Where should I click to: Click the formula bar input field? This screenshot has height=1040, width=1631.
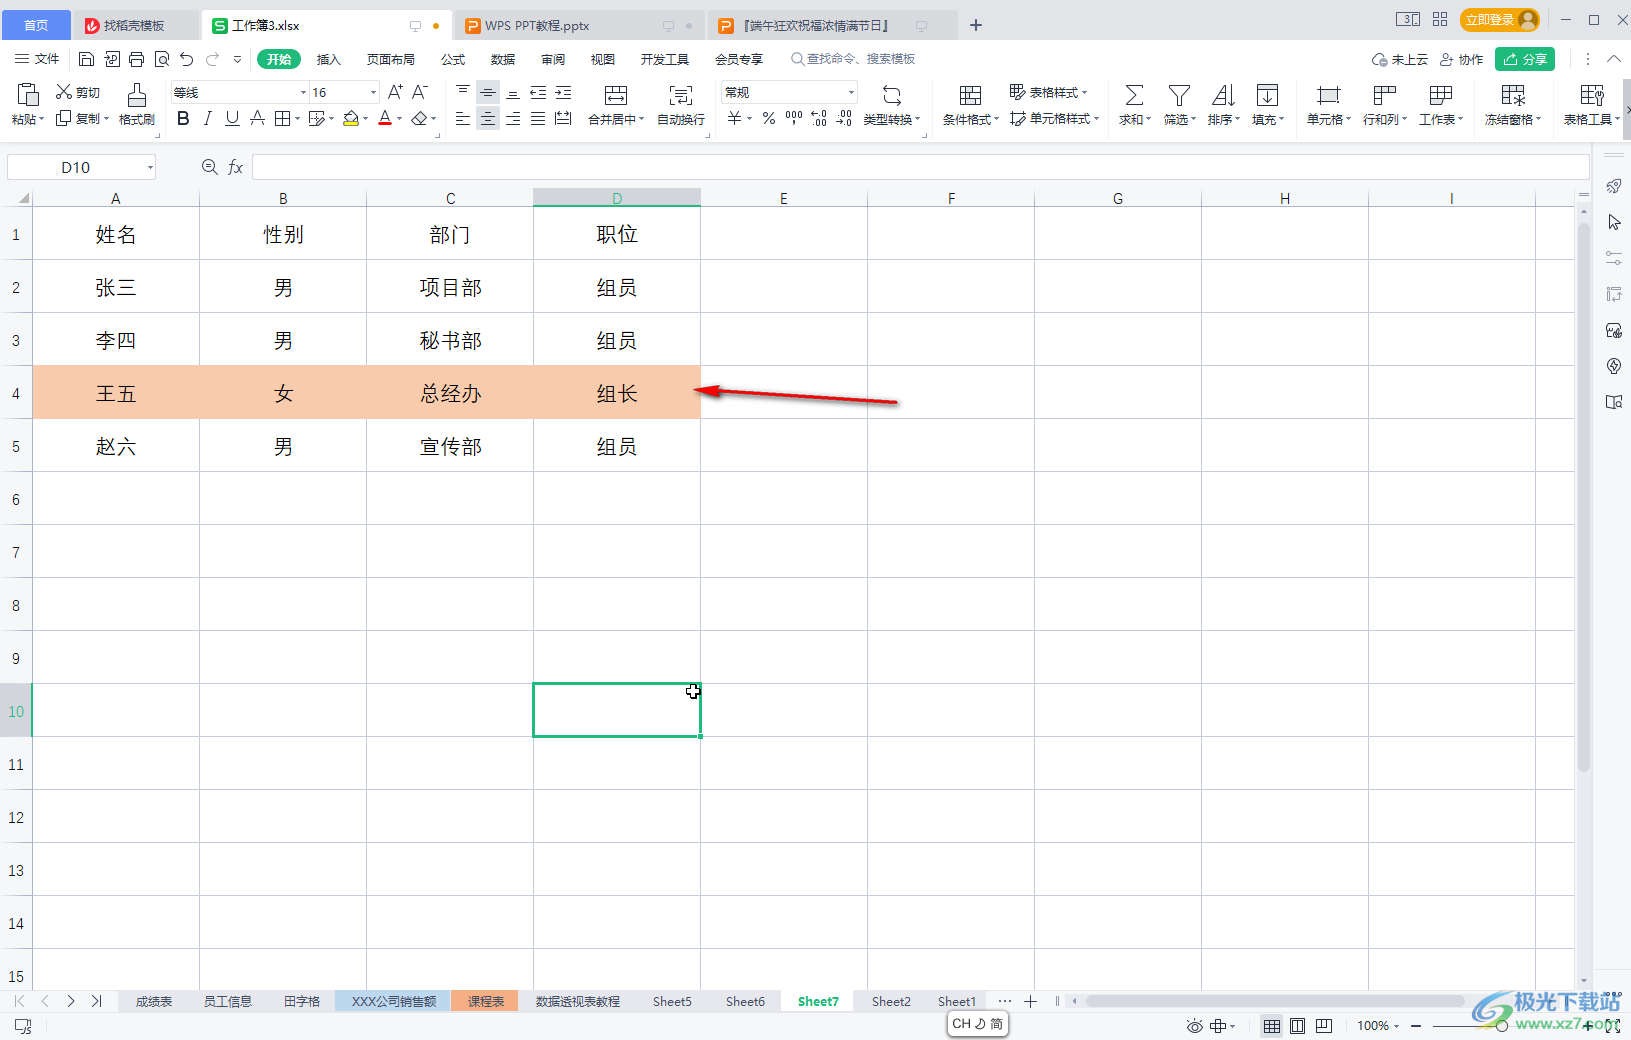click(920, 167)
